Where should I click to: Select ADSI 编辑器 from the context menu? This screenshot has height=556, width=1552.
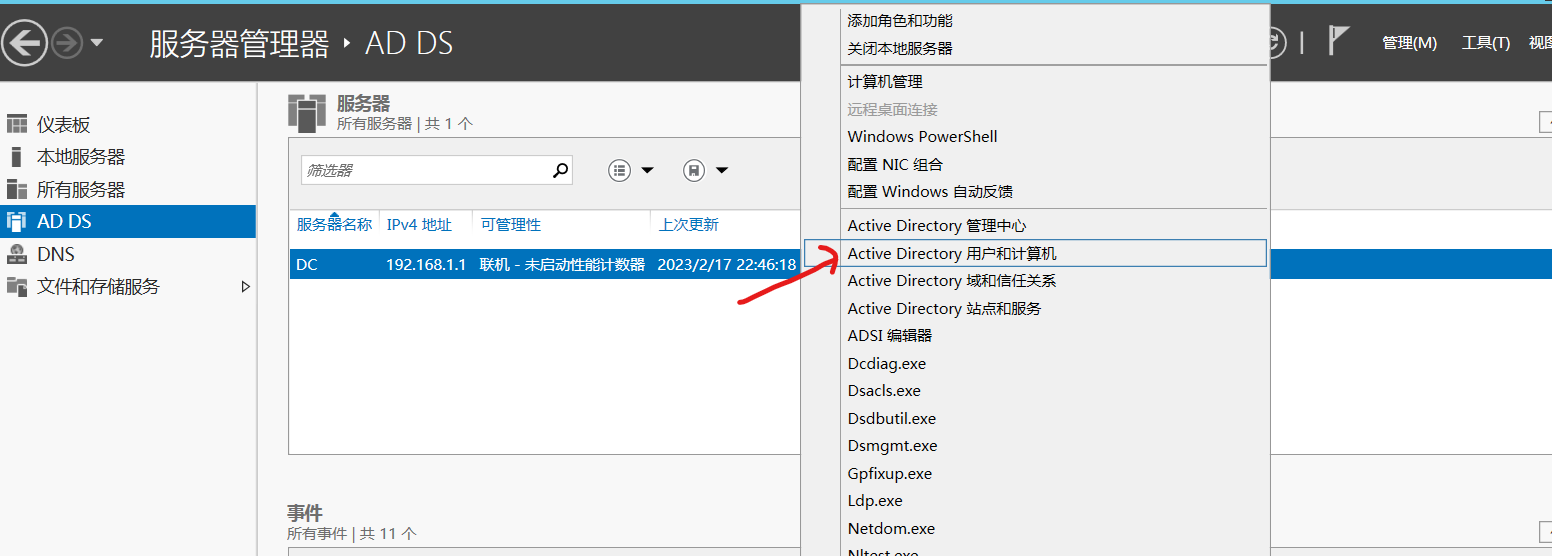[889, 336]
